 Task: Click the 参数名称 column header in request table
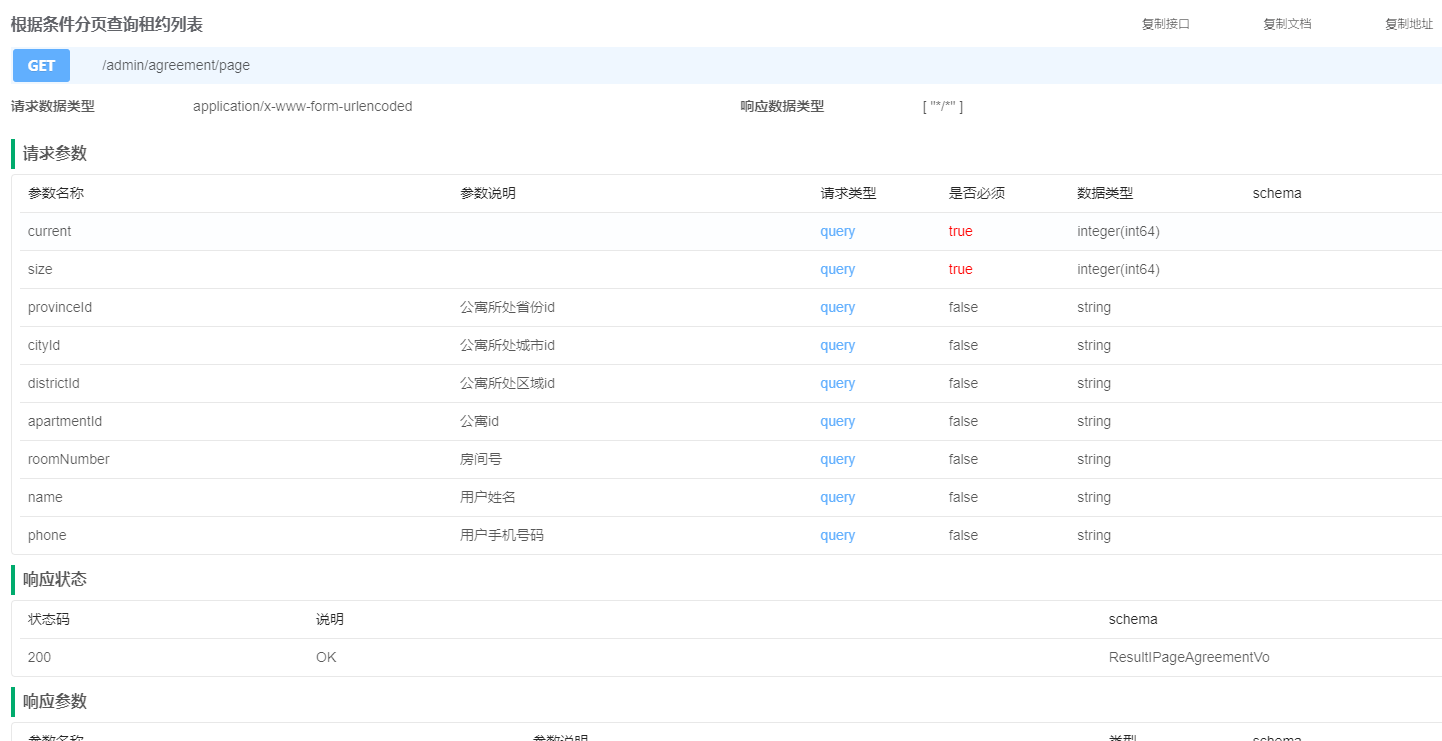point(56,193)
